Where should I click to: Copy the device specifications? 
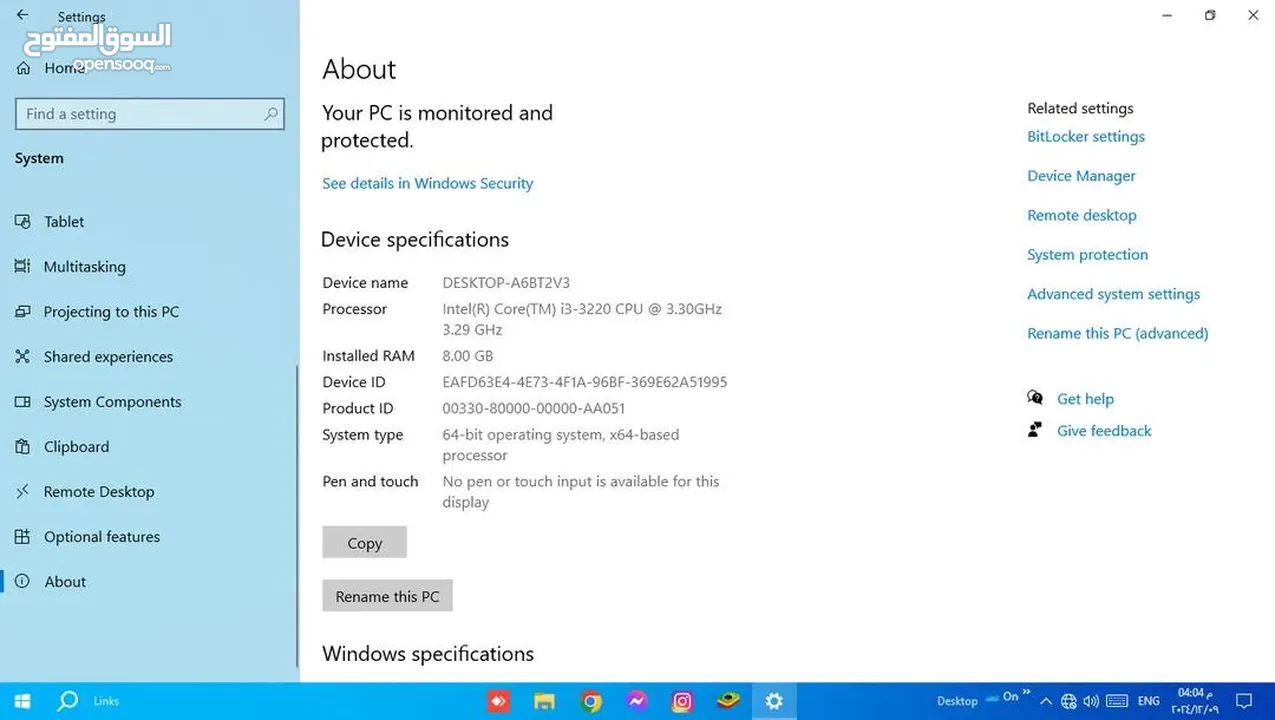(364, 543)
